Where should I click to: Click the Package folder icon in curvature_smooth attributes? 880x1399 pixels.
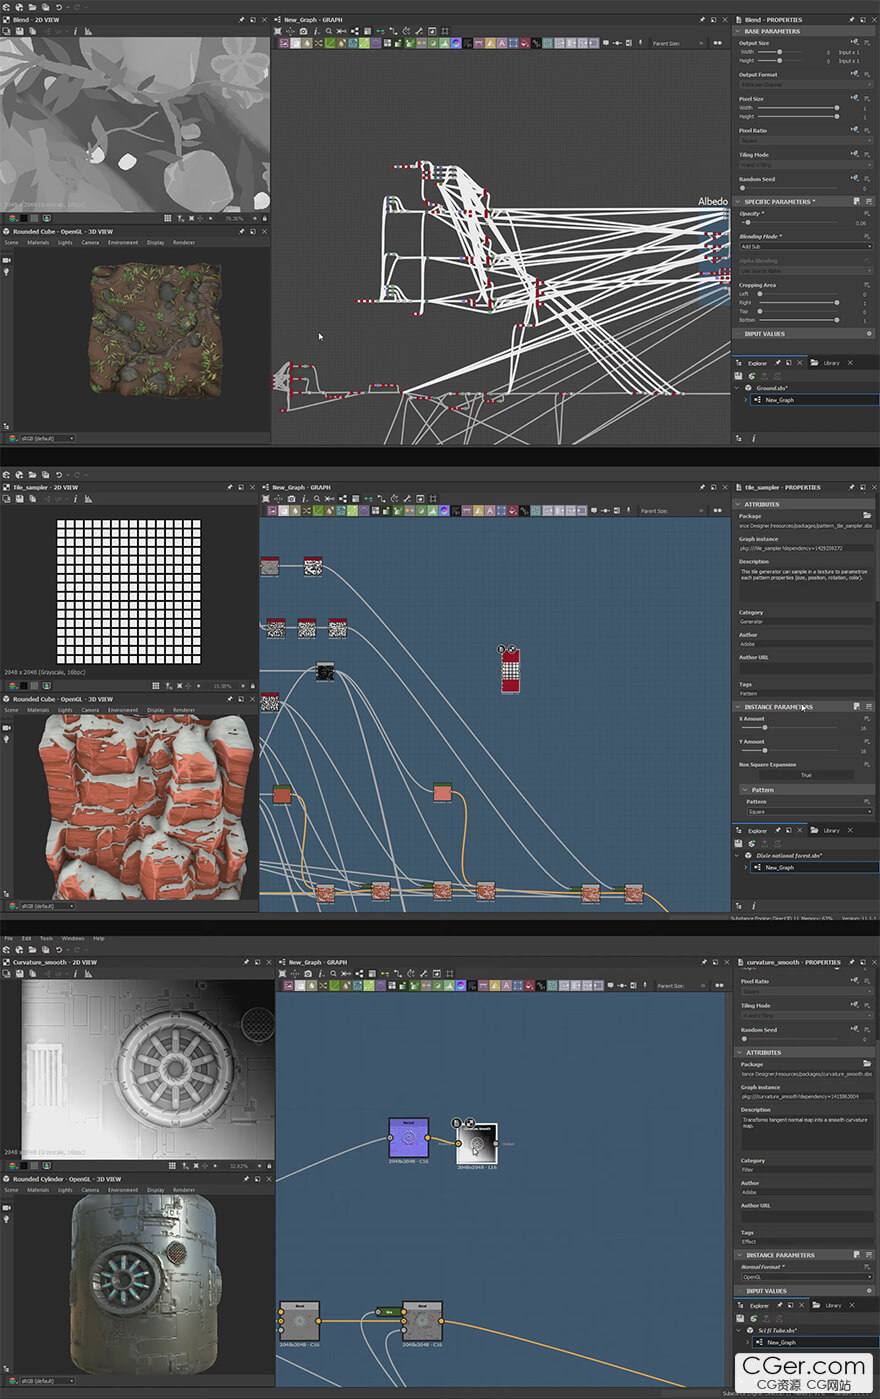pyautogui.click(x=866, y=1064)
